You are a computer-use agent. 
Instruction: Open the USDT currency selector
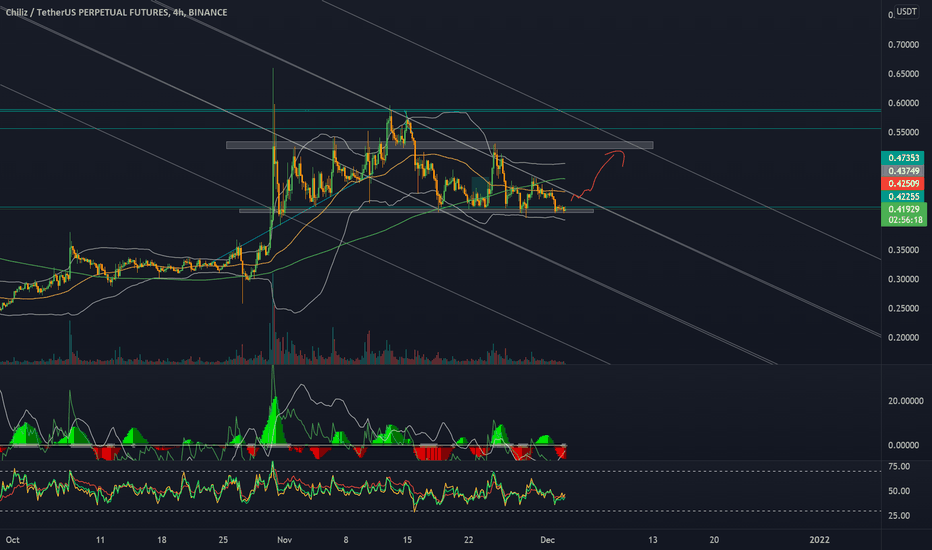906,11
